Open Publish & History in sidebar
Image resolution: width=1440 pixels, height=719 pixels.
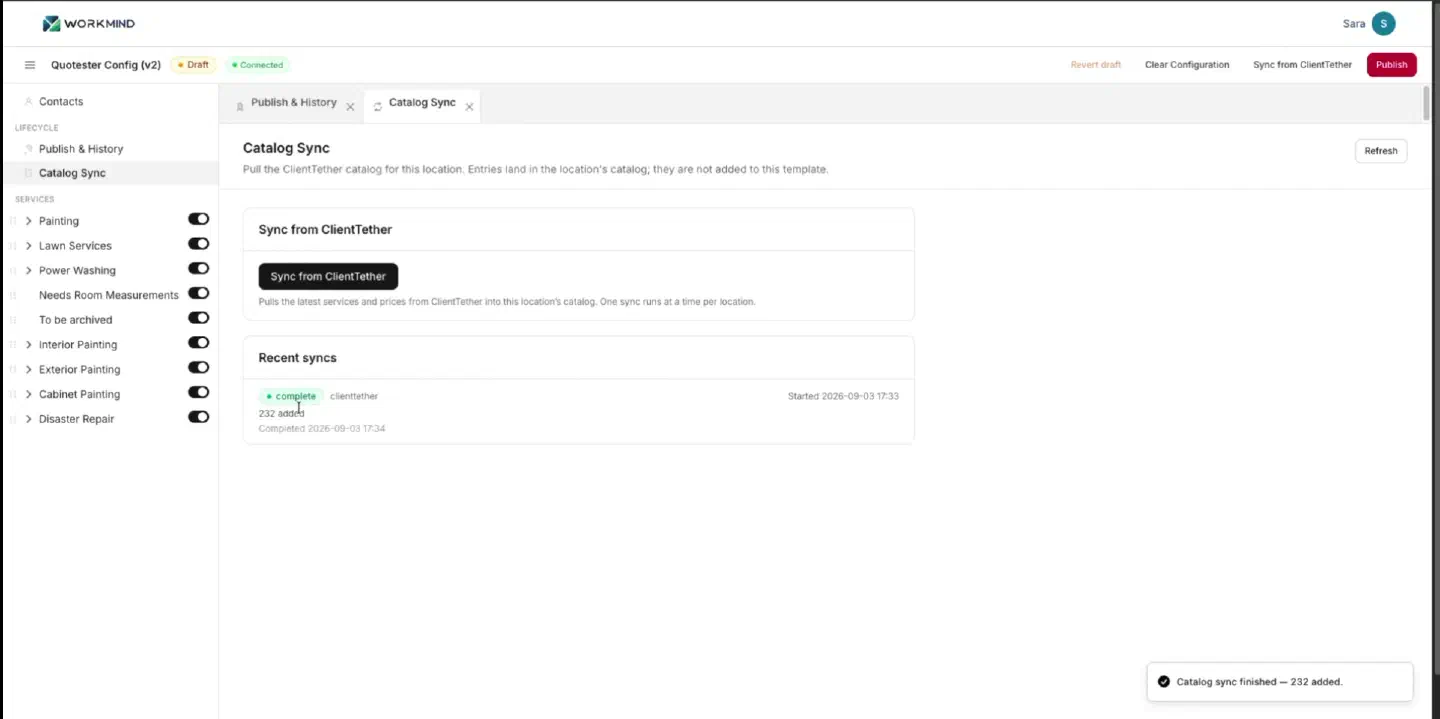pyautogui.click(x=110, y=149)
